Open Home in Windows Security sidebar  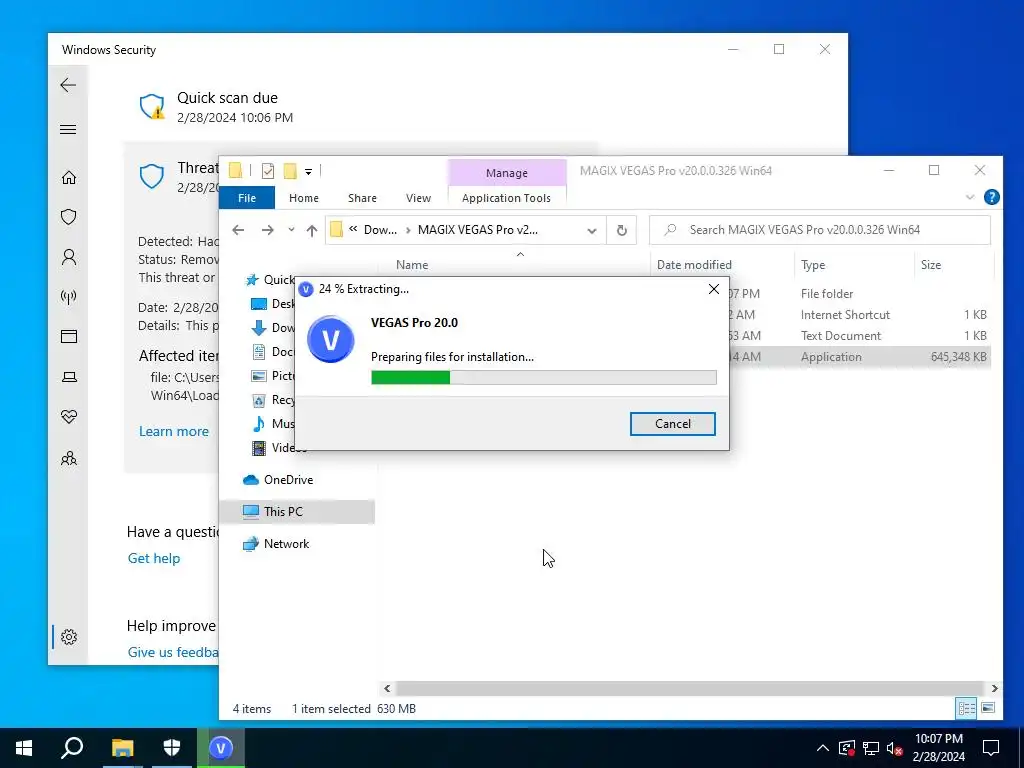coord(69,178)
